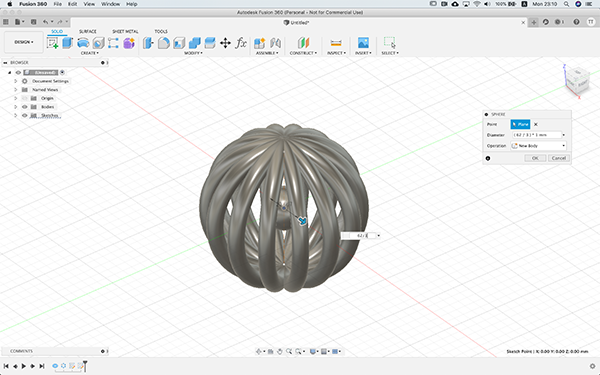
Task: Add a new design tab
Action: click(x=533, y=22)
